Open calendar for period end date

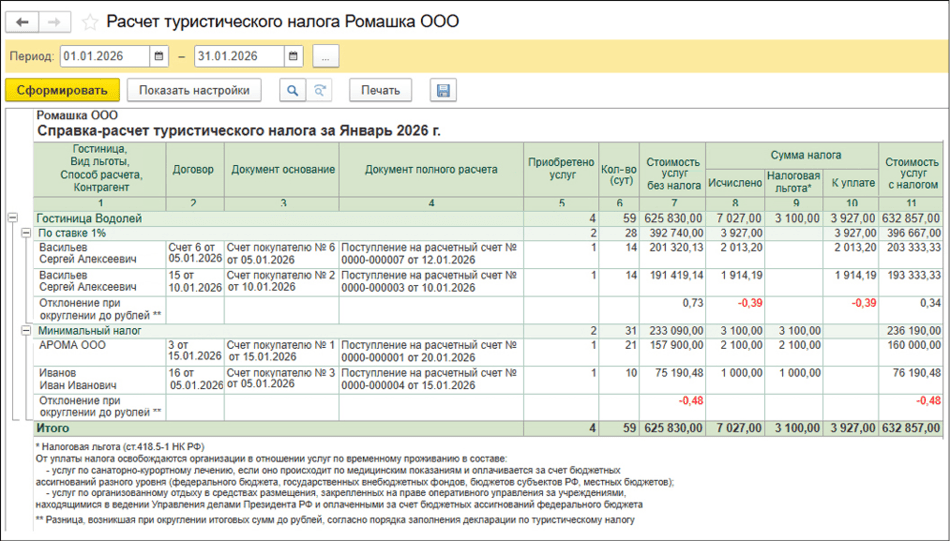293,56
